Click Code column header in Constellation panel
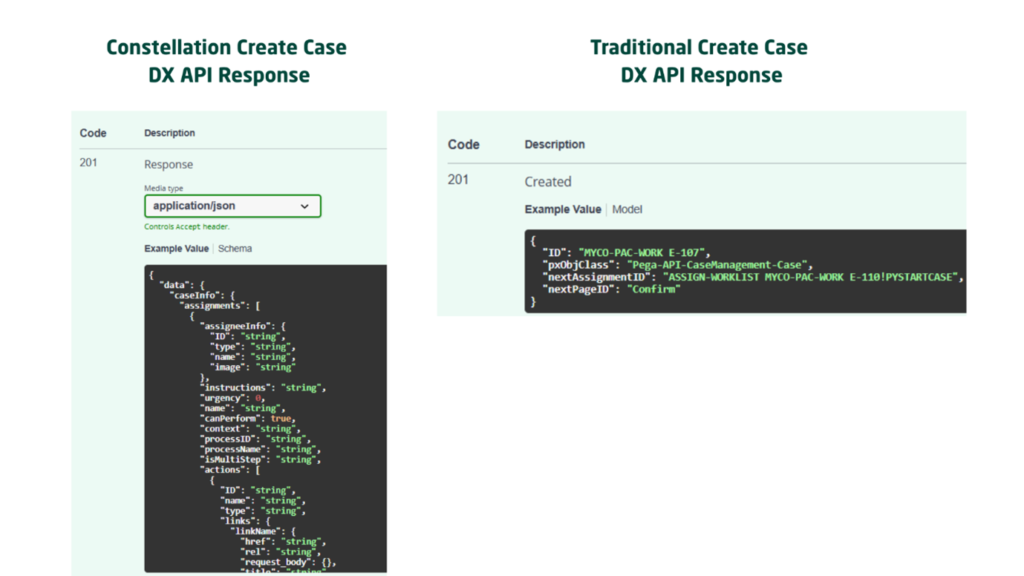 coord(93,133)
